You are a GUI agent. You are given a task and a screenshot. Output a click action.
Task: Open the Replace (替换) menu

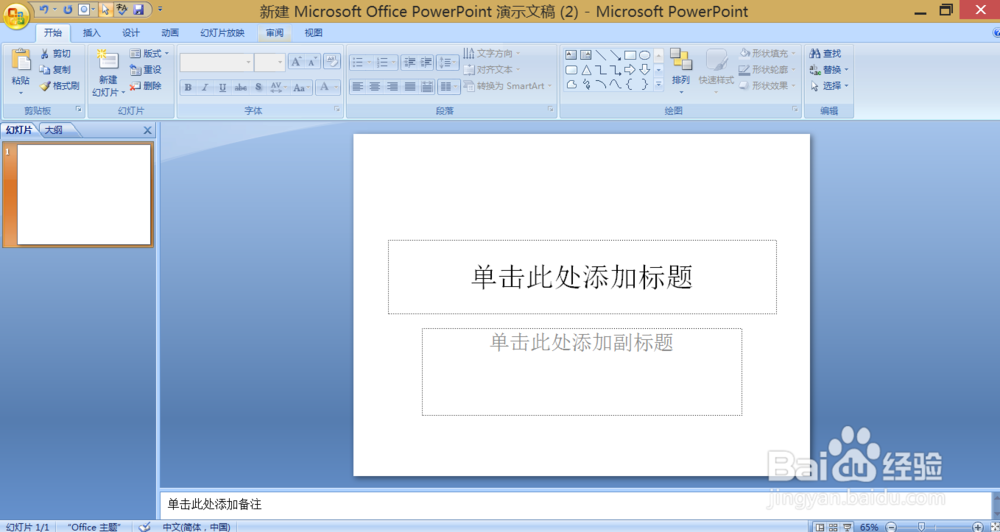(828, 70)
